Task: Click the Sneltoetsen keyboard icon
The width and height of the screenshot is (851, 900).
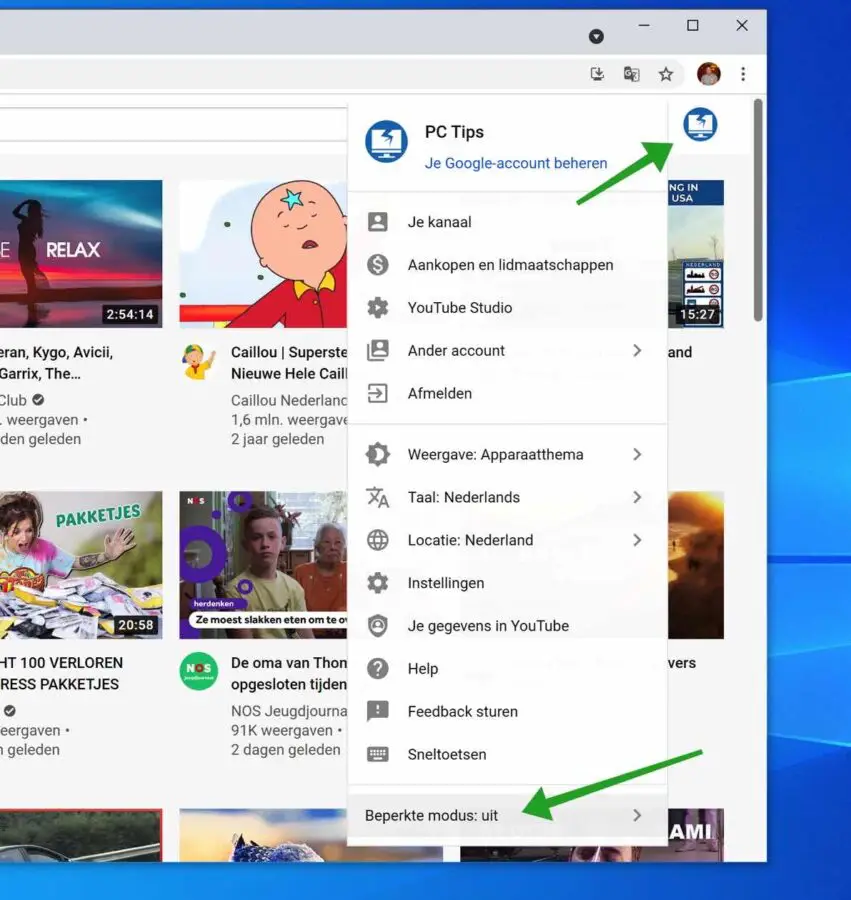Action: (x=378, y=754)
